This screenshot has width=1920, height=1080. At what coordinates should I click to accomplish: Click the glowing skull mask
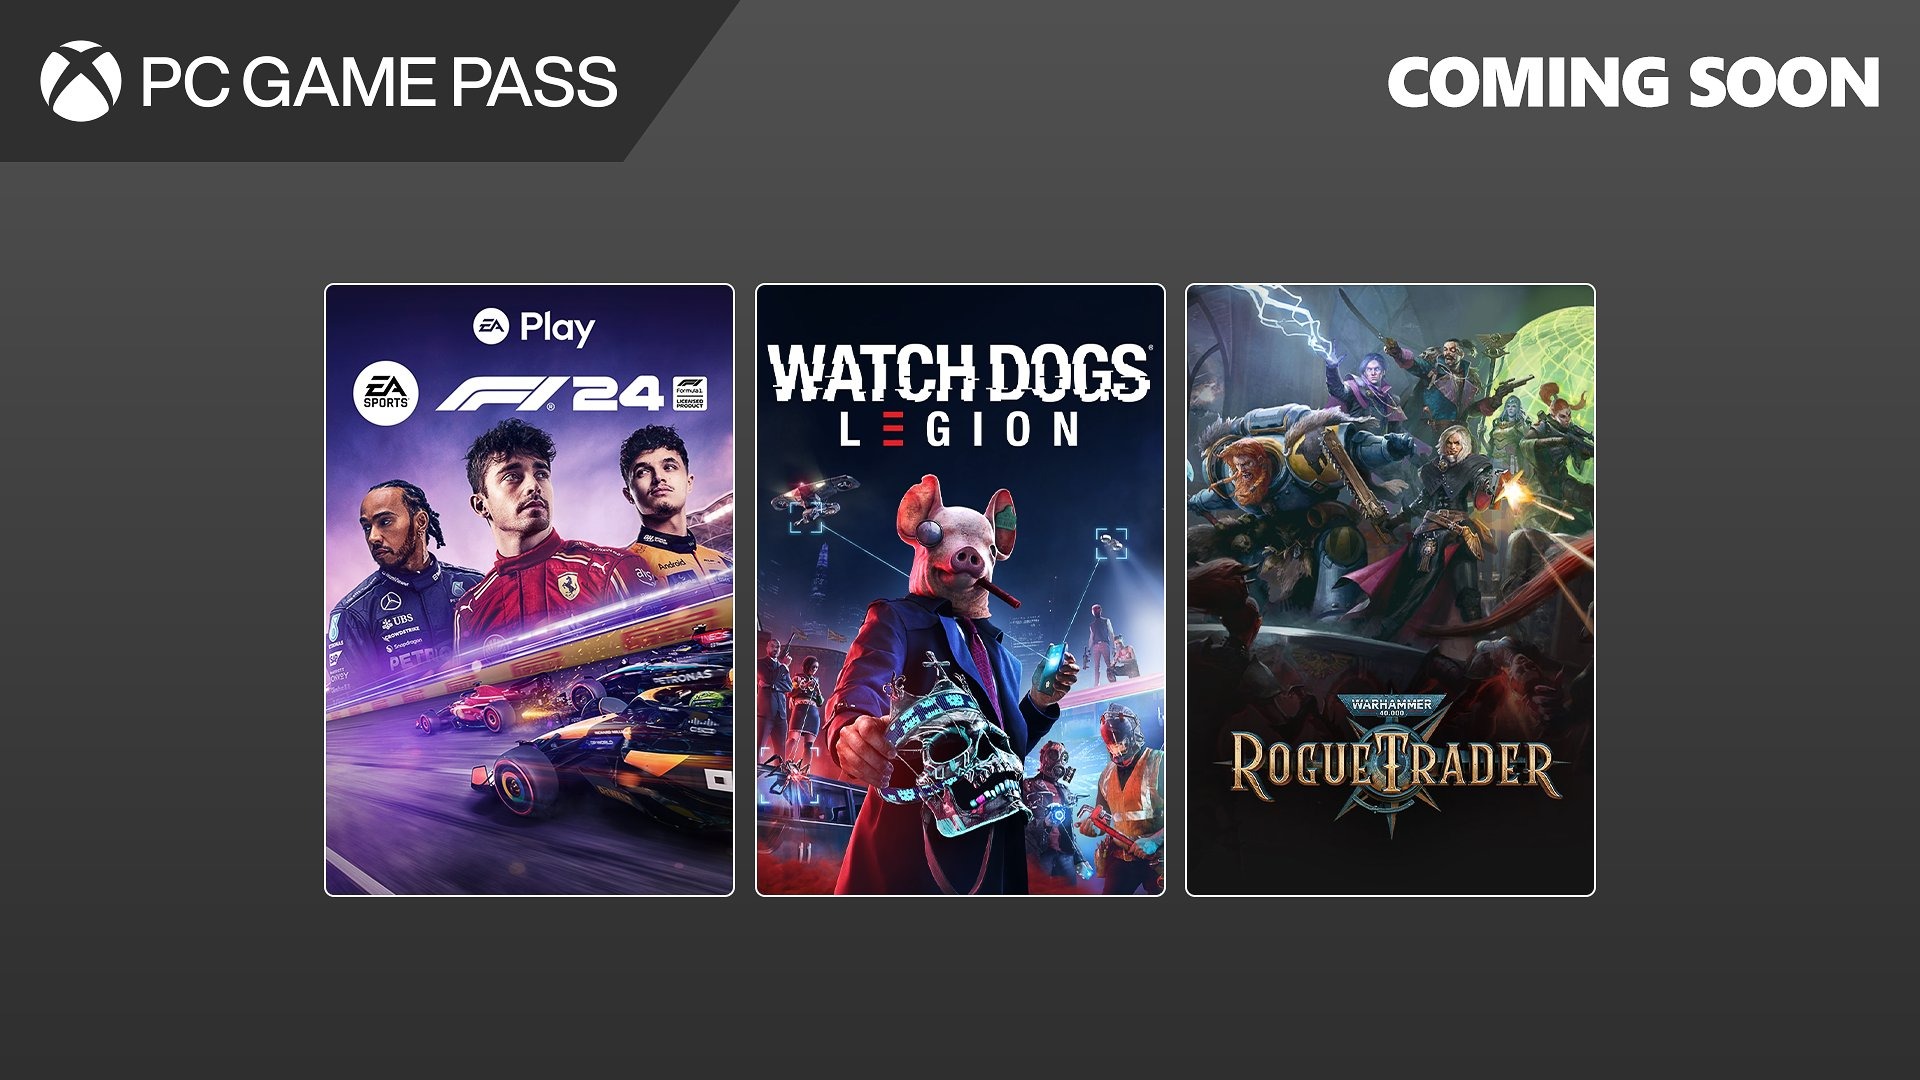click(960, 760)
